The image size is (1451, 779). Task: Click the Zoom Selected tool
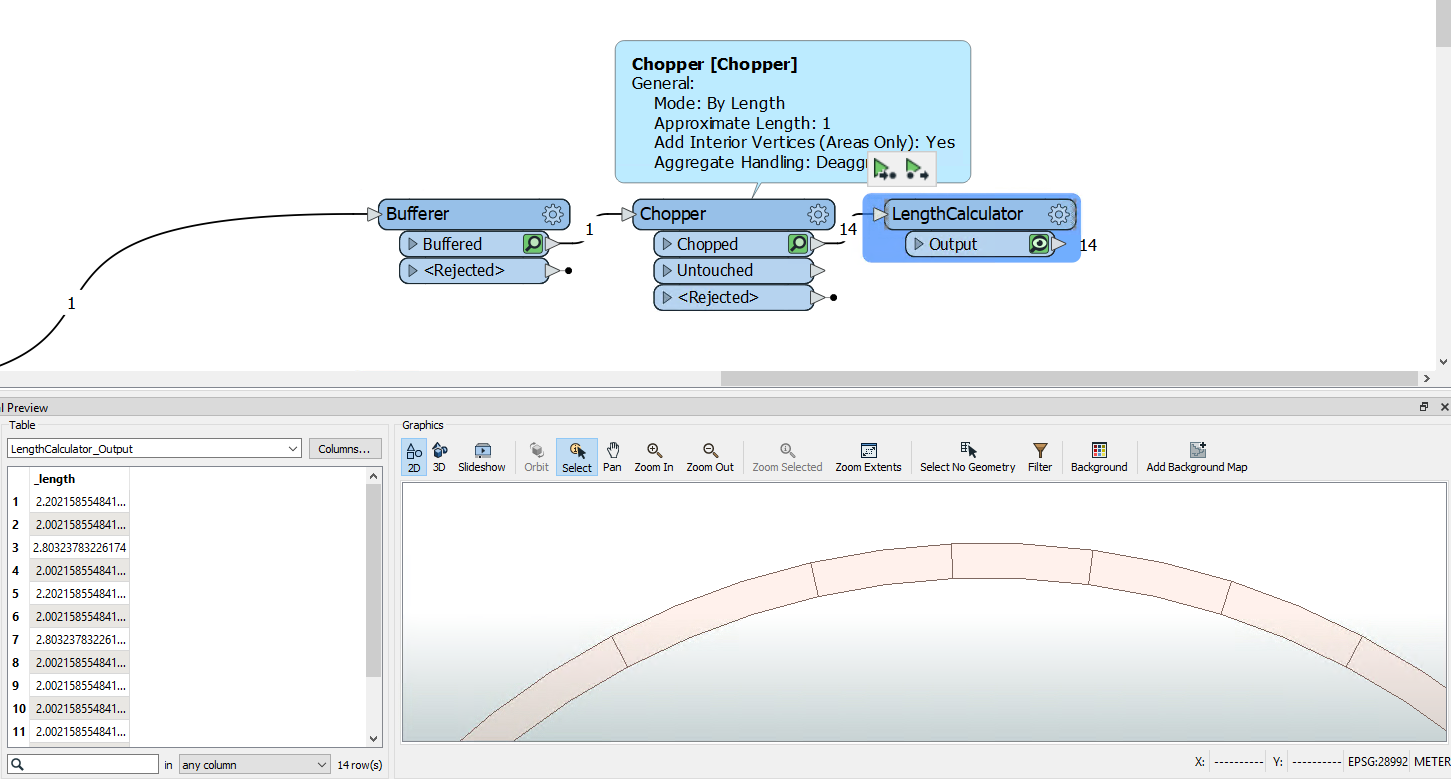(787, 457)
